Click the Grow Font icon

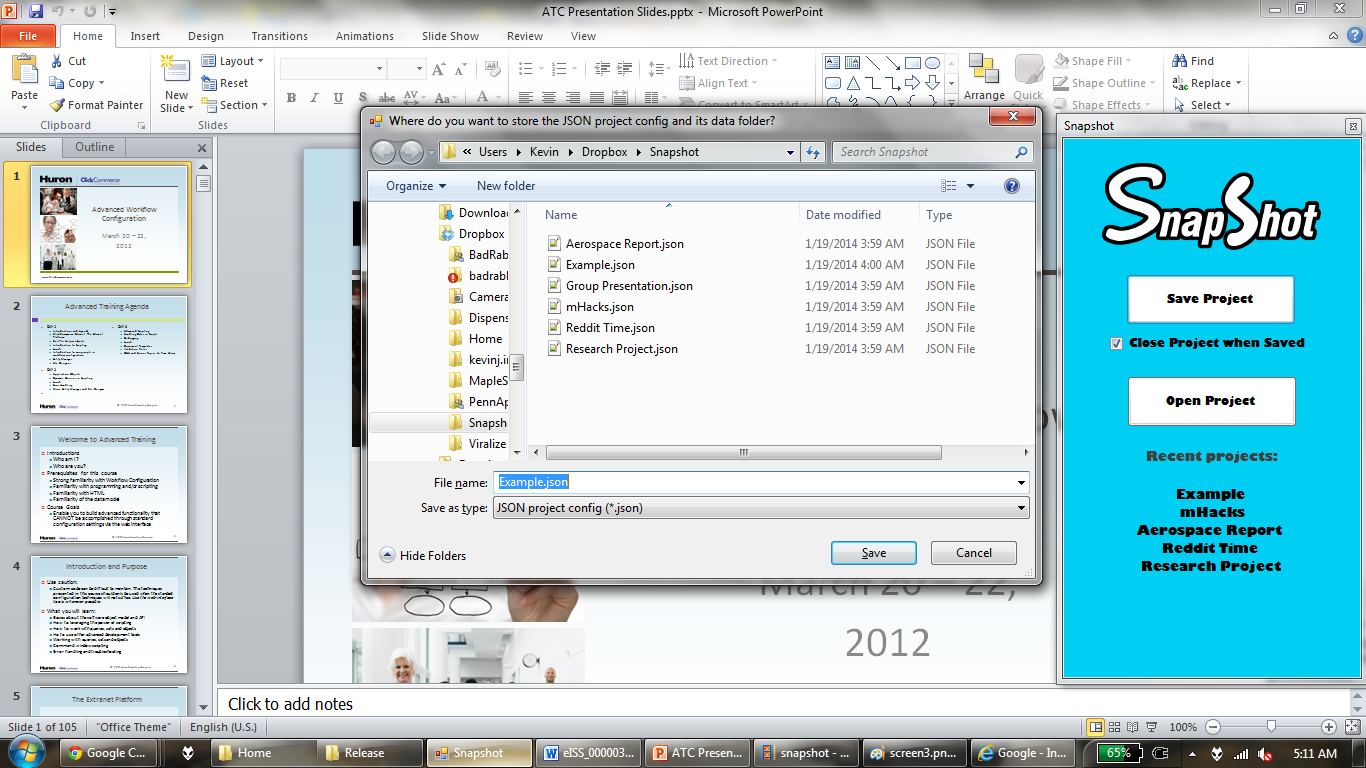click(x=439, y=69)
